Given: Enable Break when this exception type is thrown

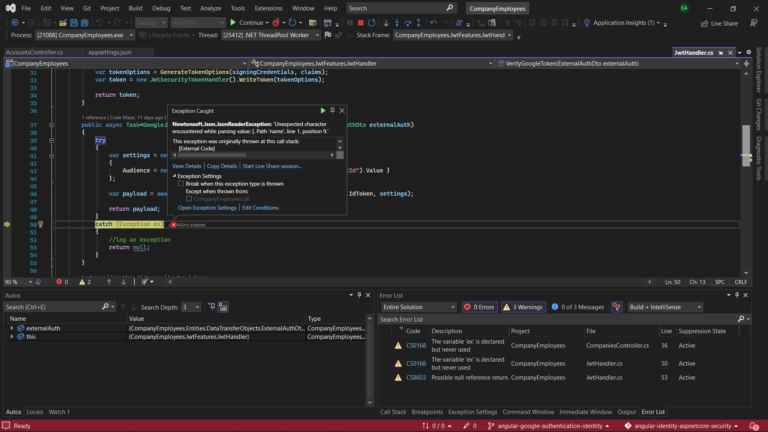Looking at the screenshot, I should pyautogui.click(x=181, y=184).
